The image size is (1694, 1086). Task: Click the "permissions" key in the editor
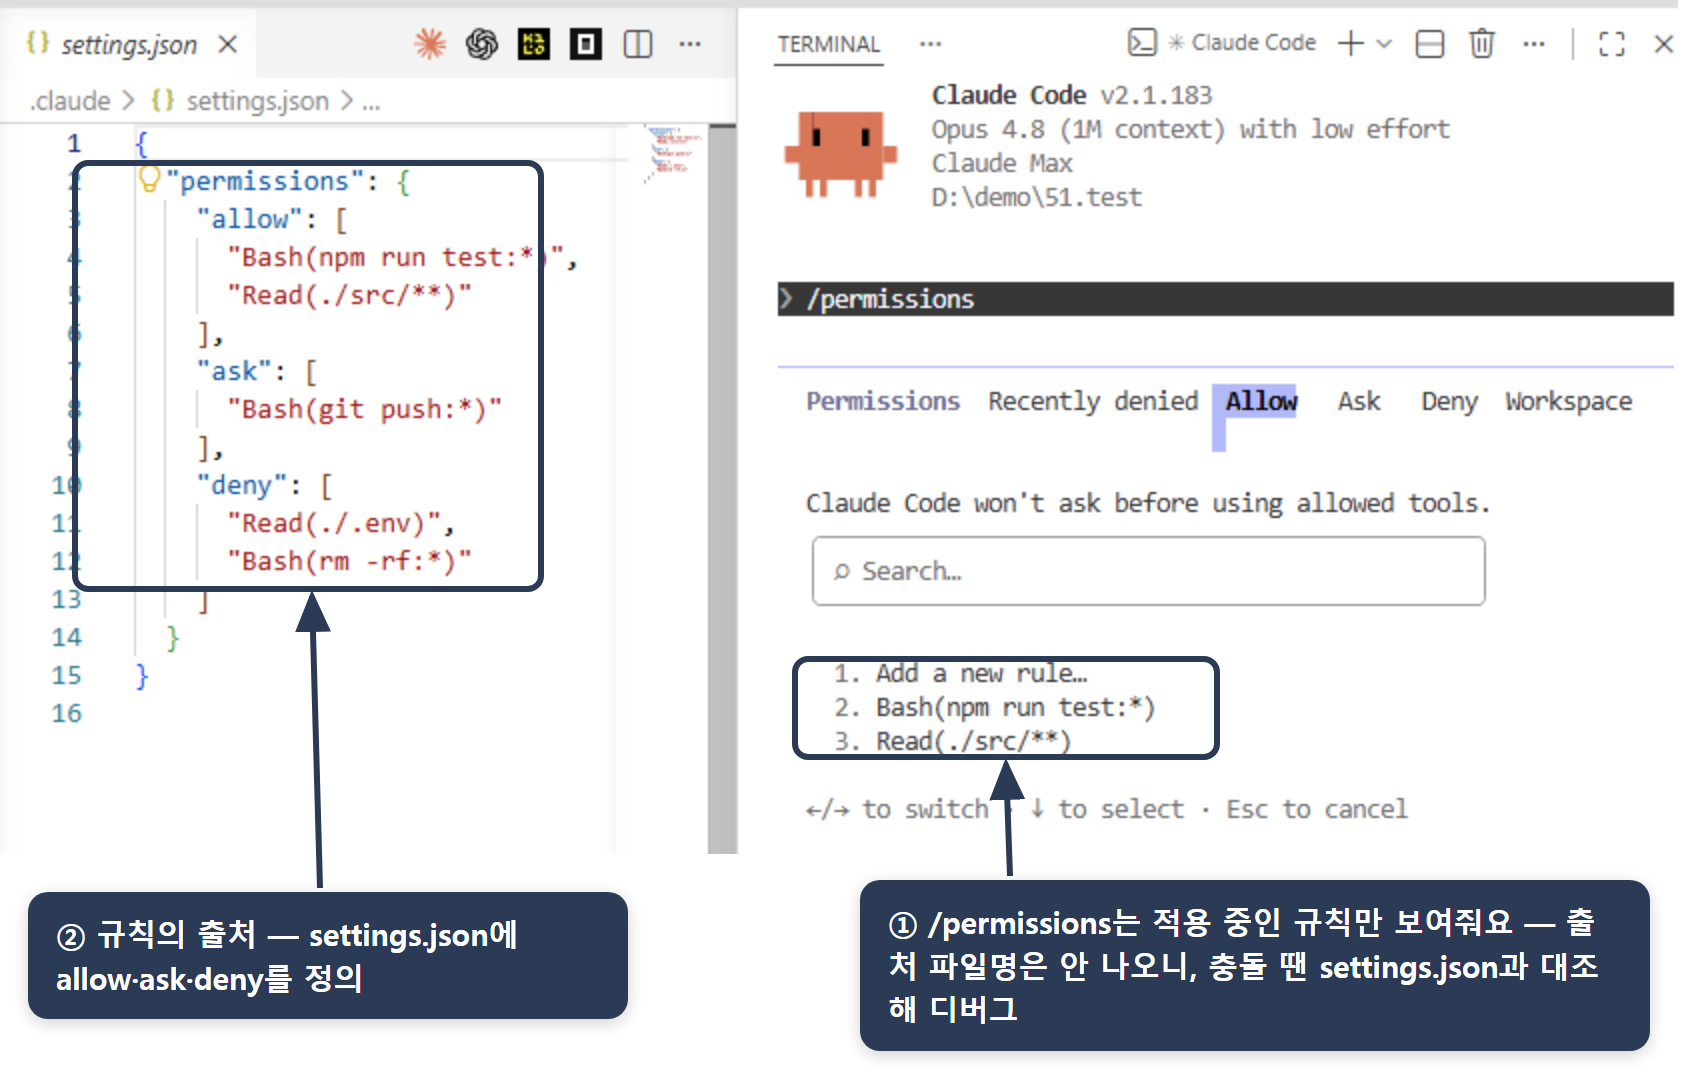click(x=265, y=181)
